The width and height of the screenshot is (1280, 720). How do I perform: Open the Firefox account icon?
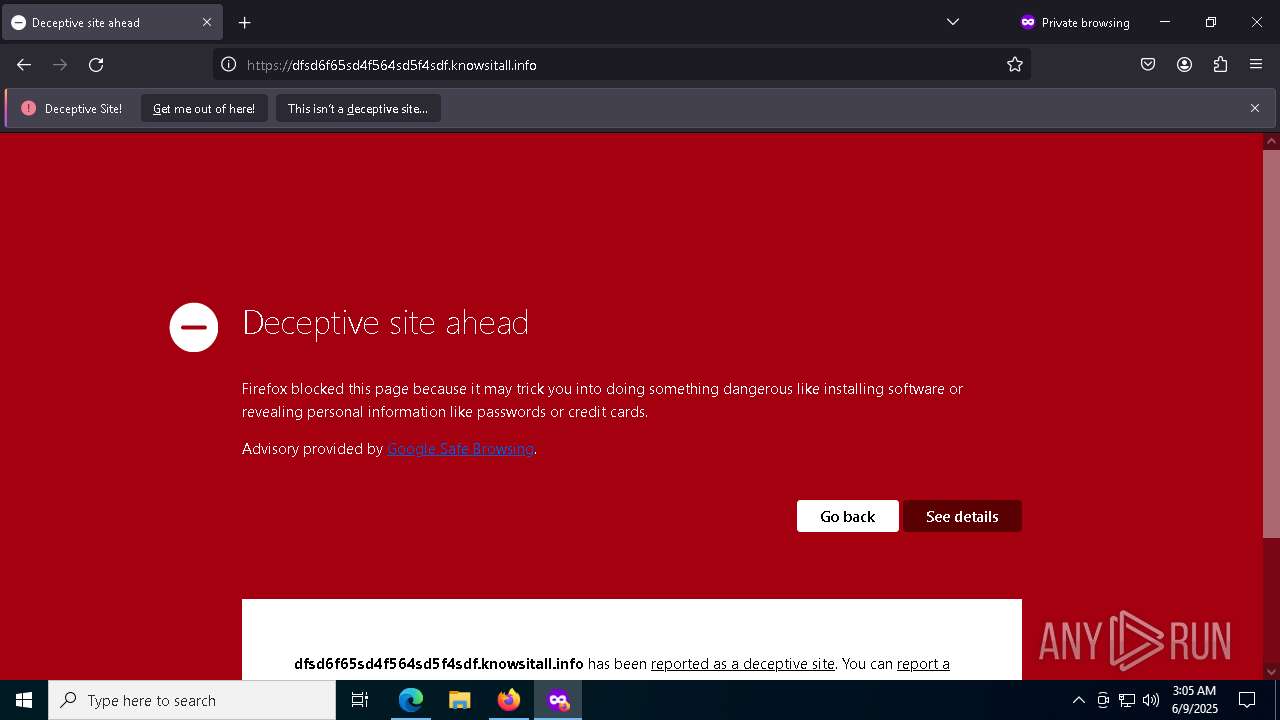tap(1184, 65)
